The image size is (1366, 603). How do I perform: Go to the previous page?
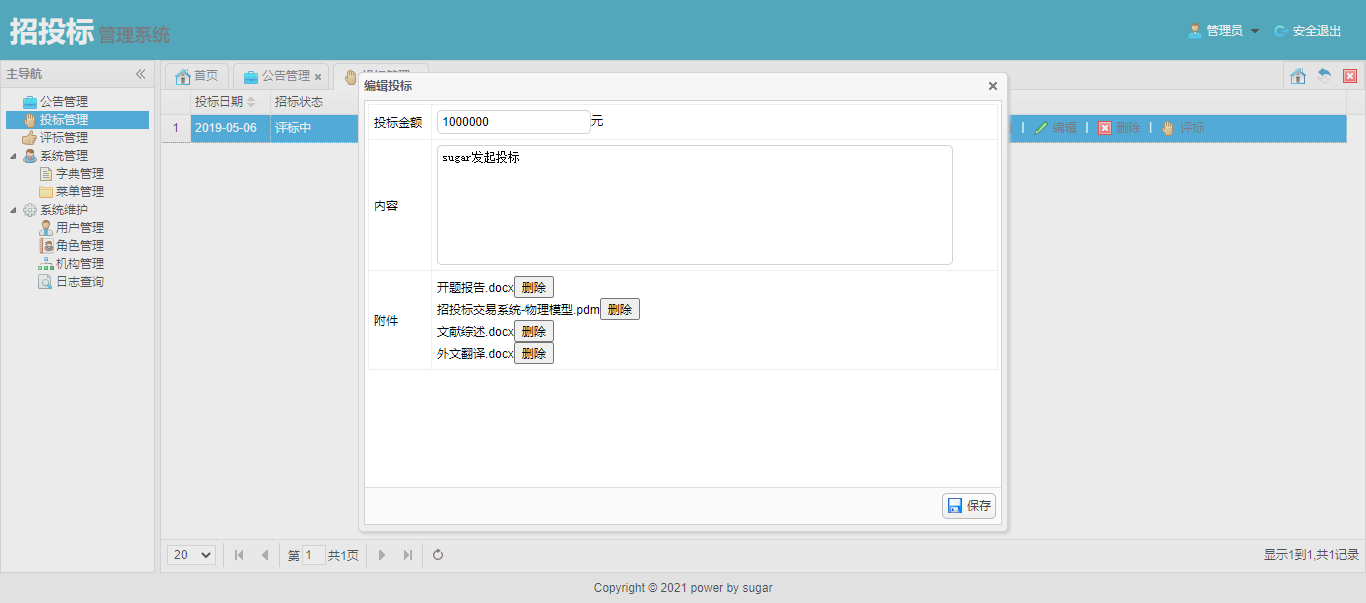pos(264,555)
